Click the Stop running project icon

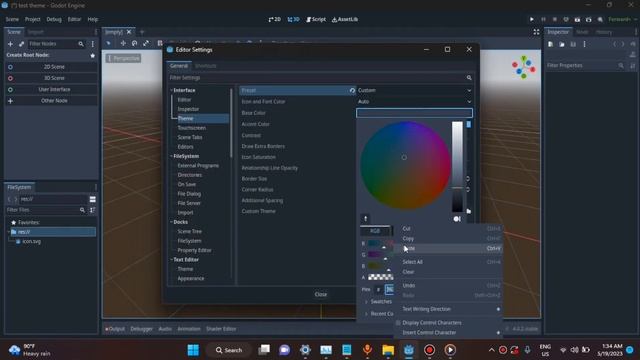click(x=554, y=19)
